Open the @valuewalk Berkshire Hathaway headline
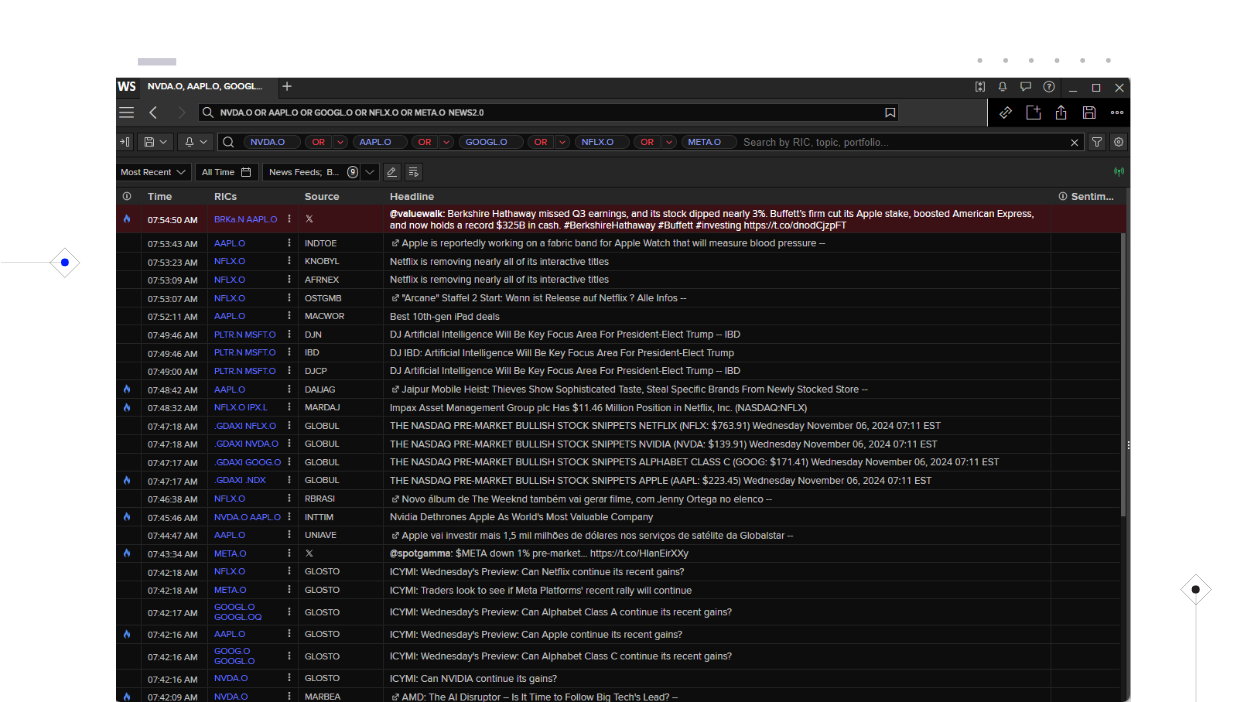The width and height of the screenshot is (1248, 702). point(712,219)
